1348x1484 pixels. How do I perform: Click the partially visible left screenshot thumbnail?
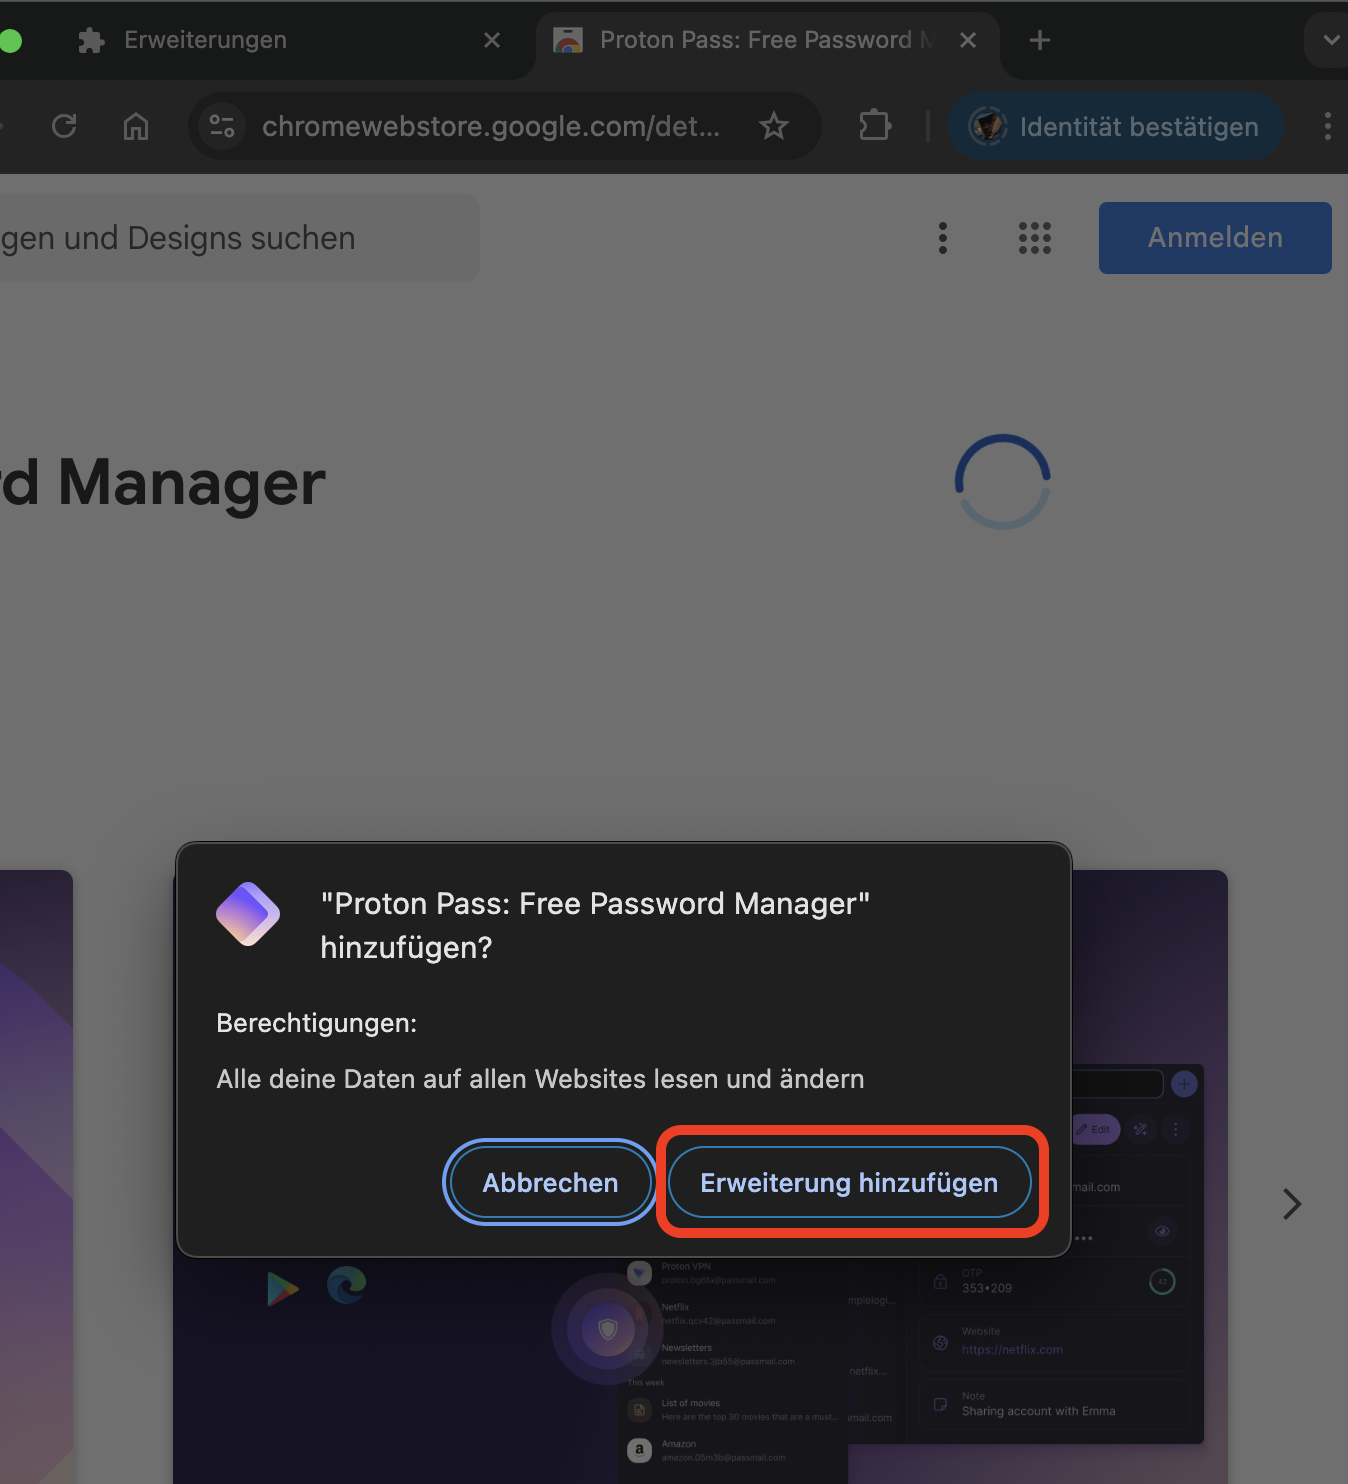pyautogui.click(x=36, y=1177)
